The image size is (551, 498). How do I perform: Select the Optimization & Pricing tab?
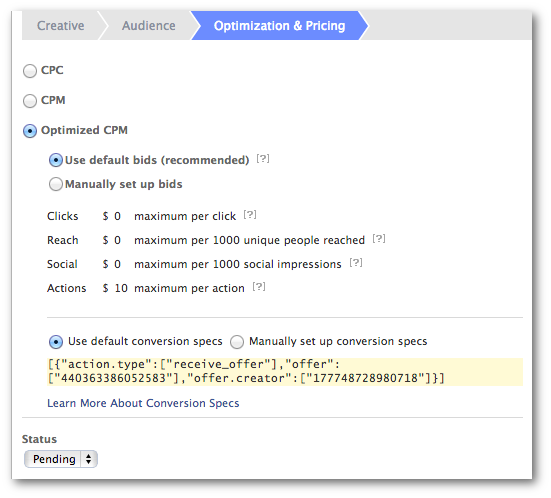click(x=279, y=26)
